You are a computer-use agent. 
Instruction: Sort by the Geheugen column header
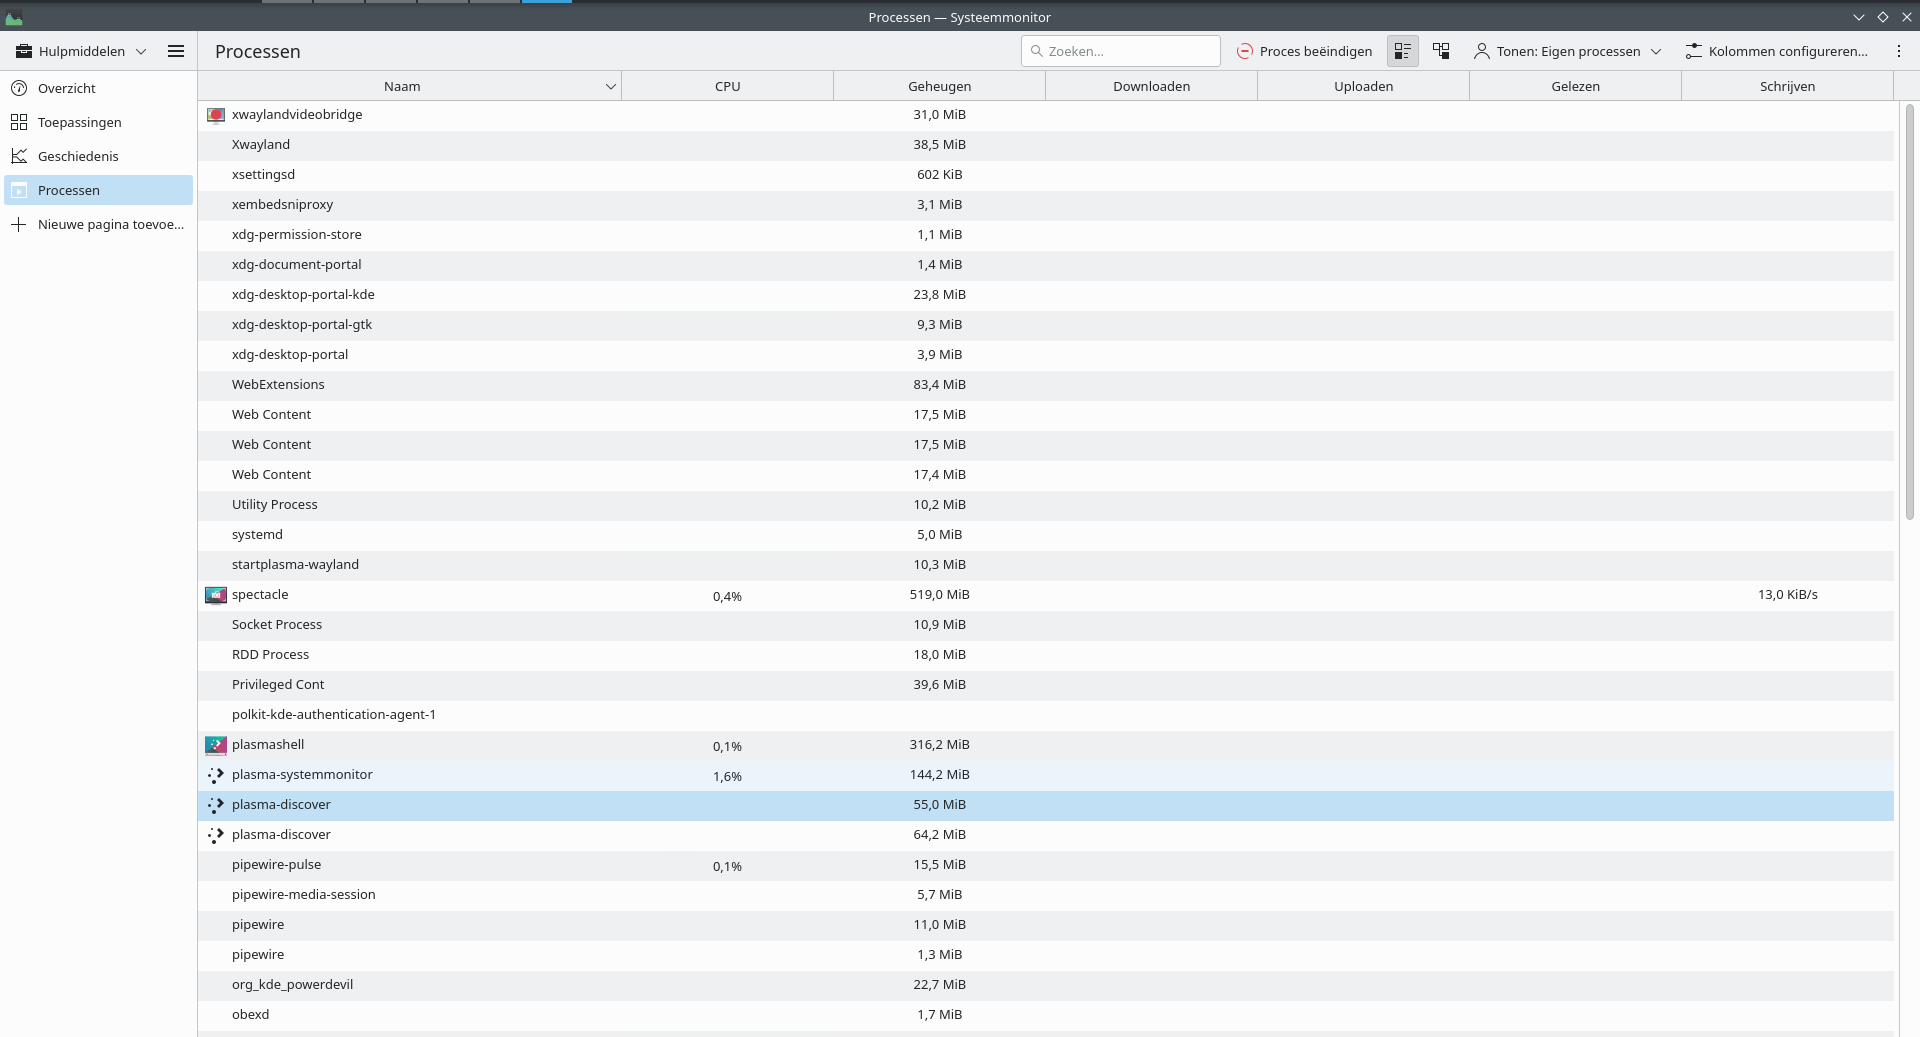point(939,86)
